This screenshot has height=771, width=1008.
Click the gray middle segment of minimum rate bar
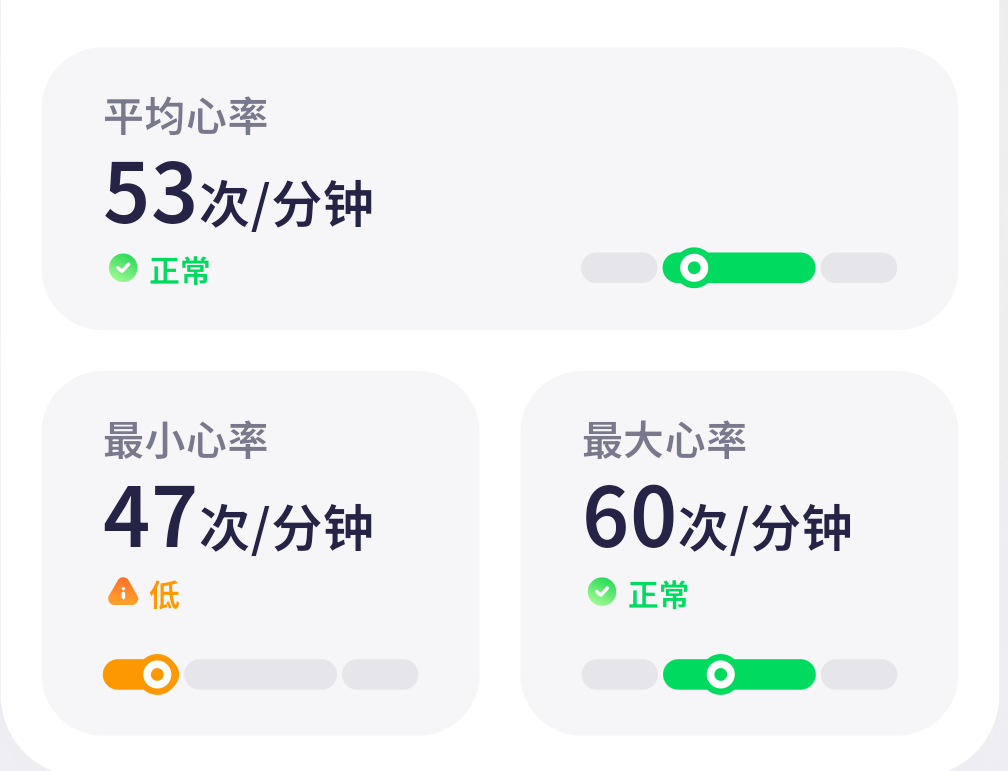click(260, 675)
